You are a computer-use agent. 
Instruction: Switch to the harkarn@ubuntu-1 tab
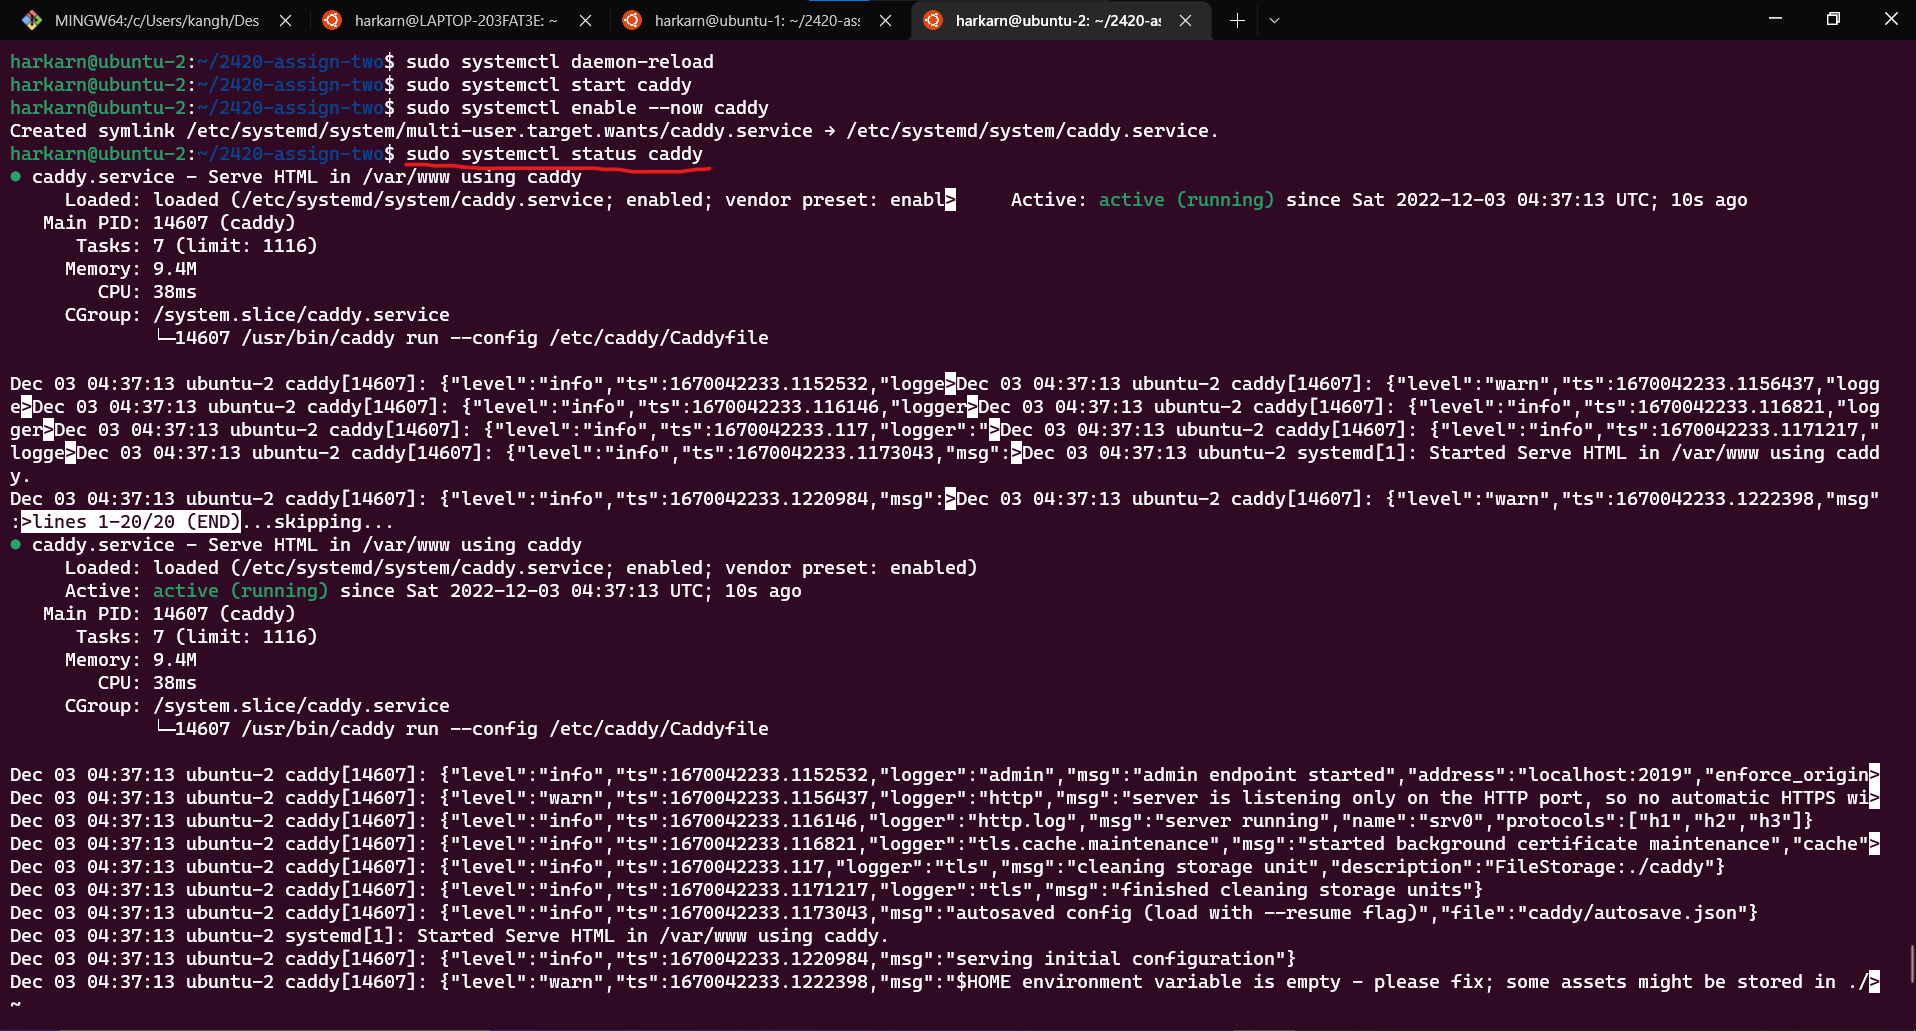(x=755, y=20)
